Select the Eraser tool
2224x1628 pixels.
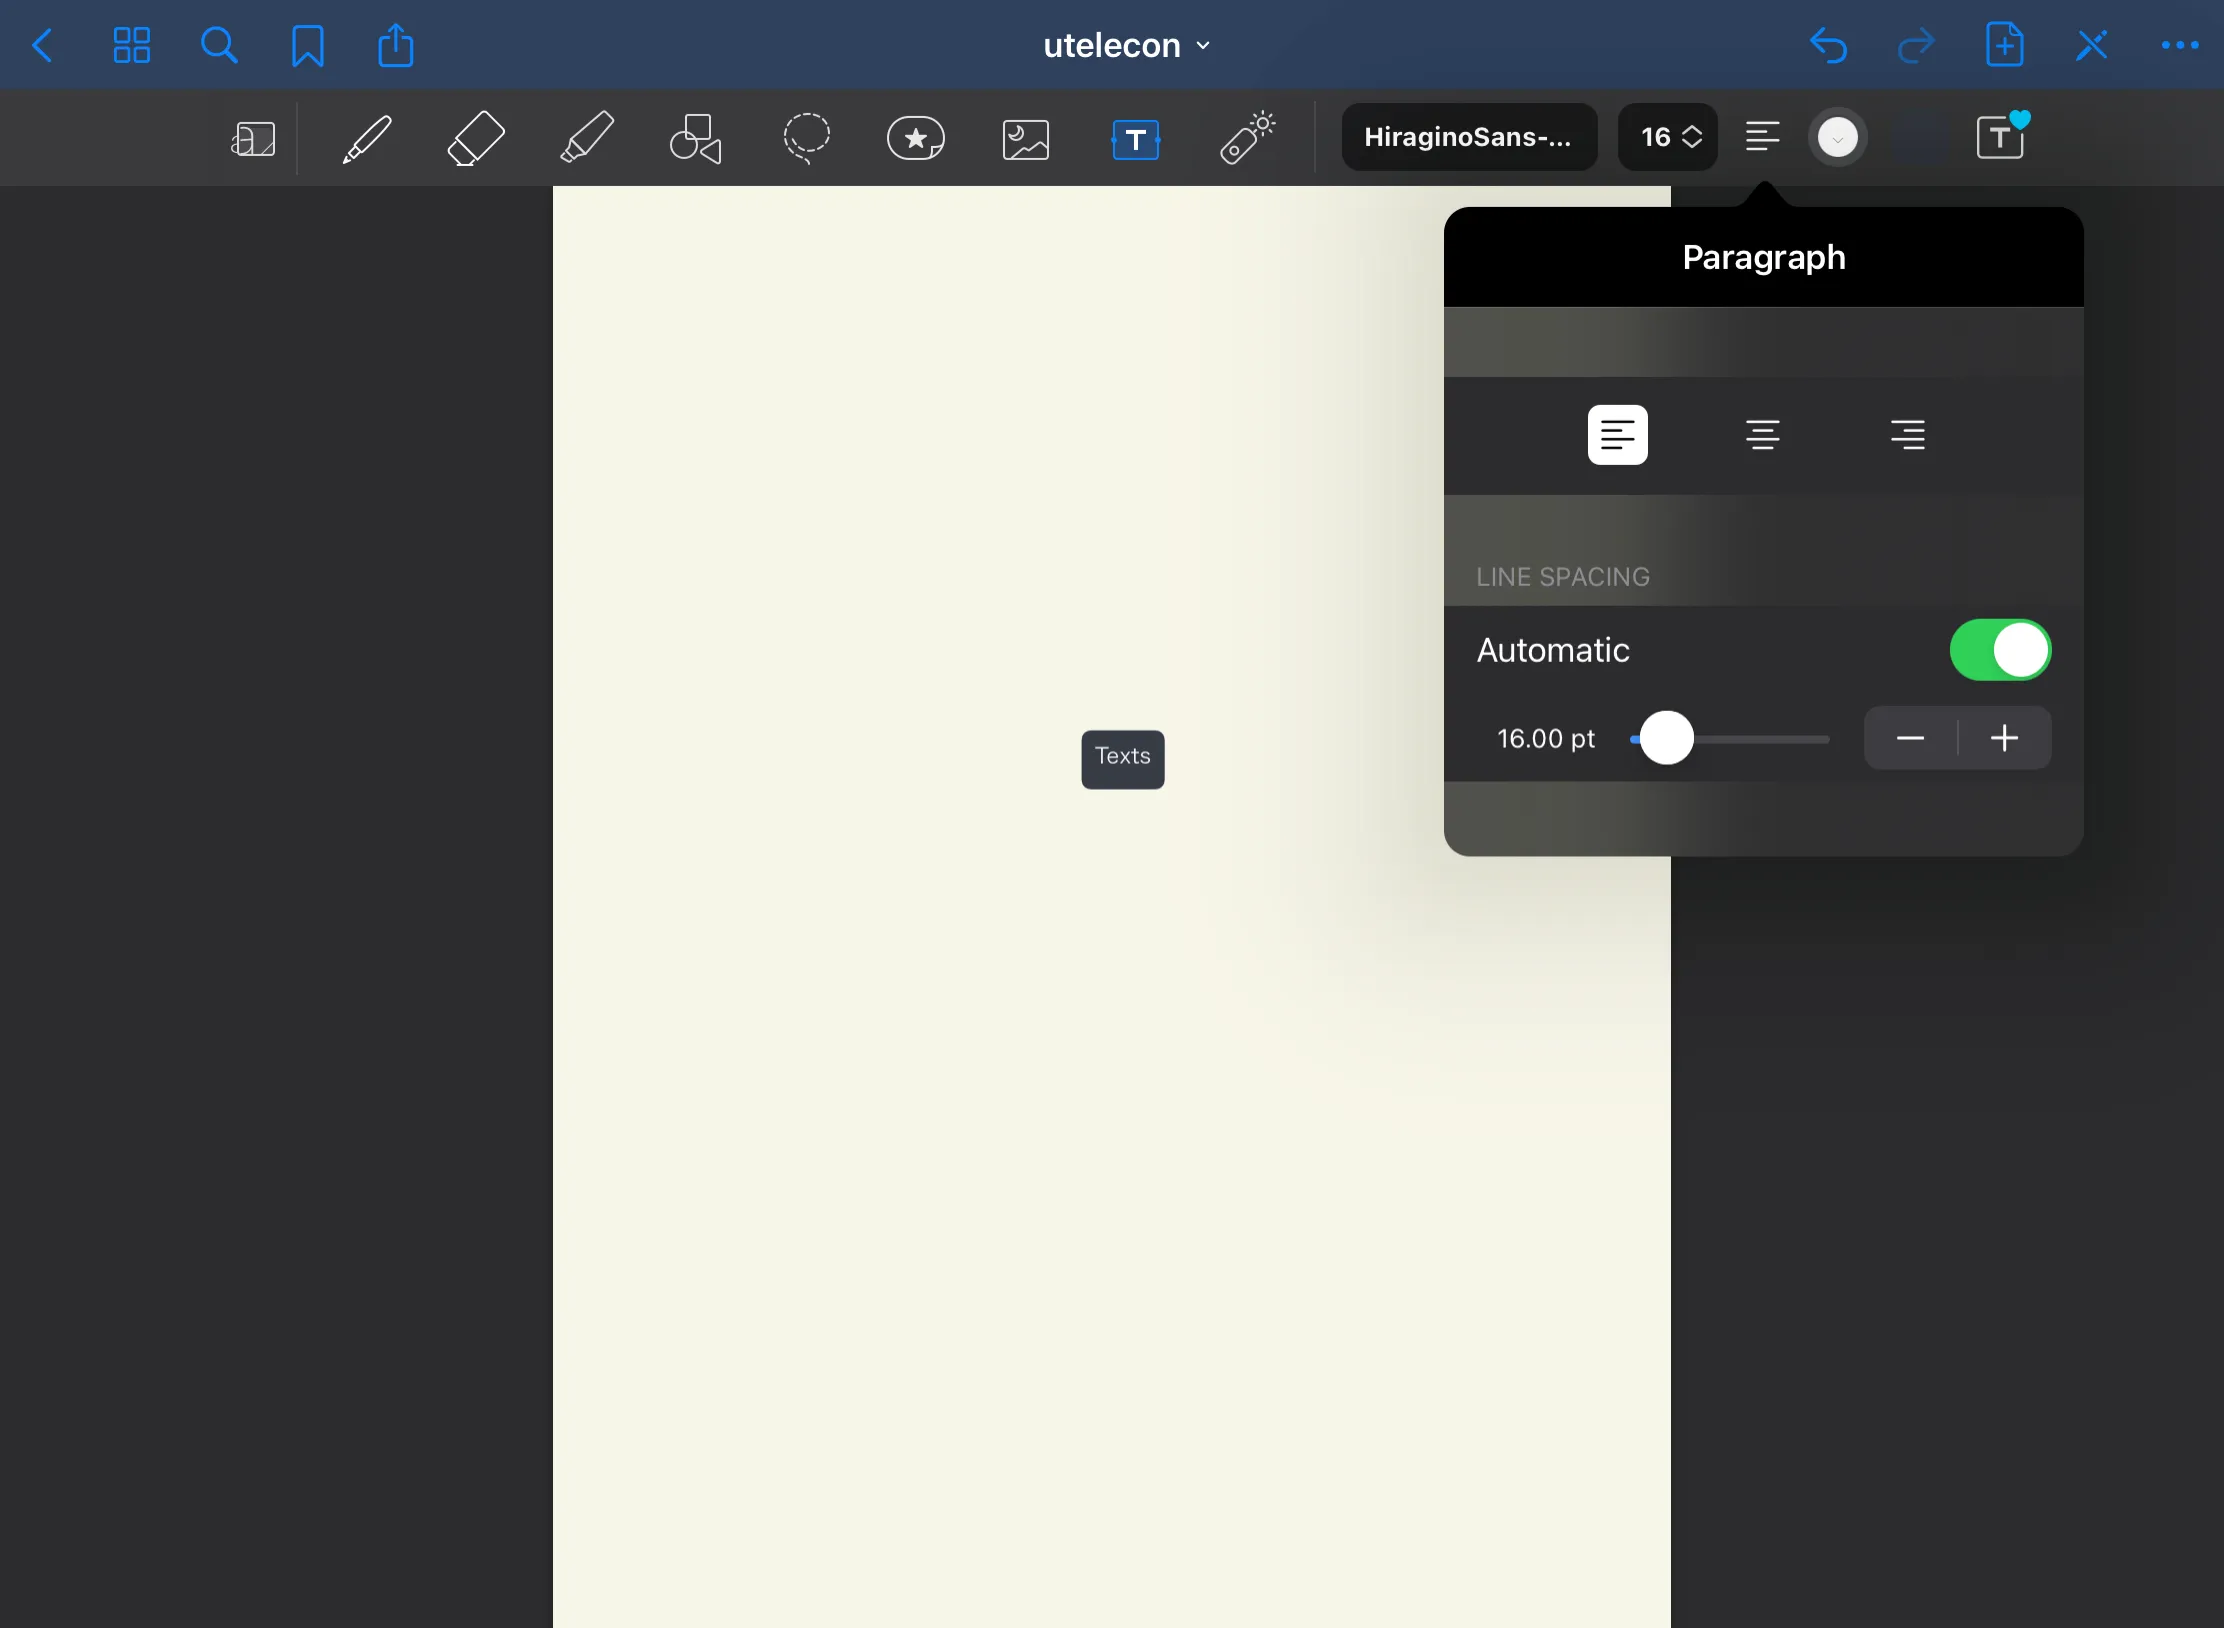pyautogui.click(x=475, y=138)
